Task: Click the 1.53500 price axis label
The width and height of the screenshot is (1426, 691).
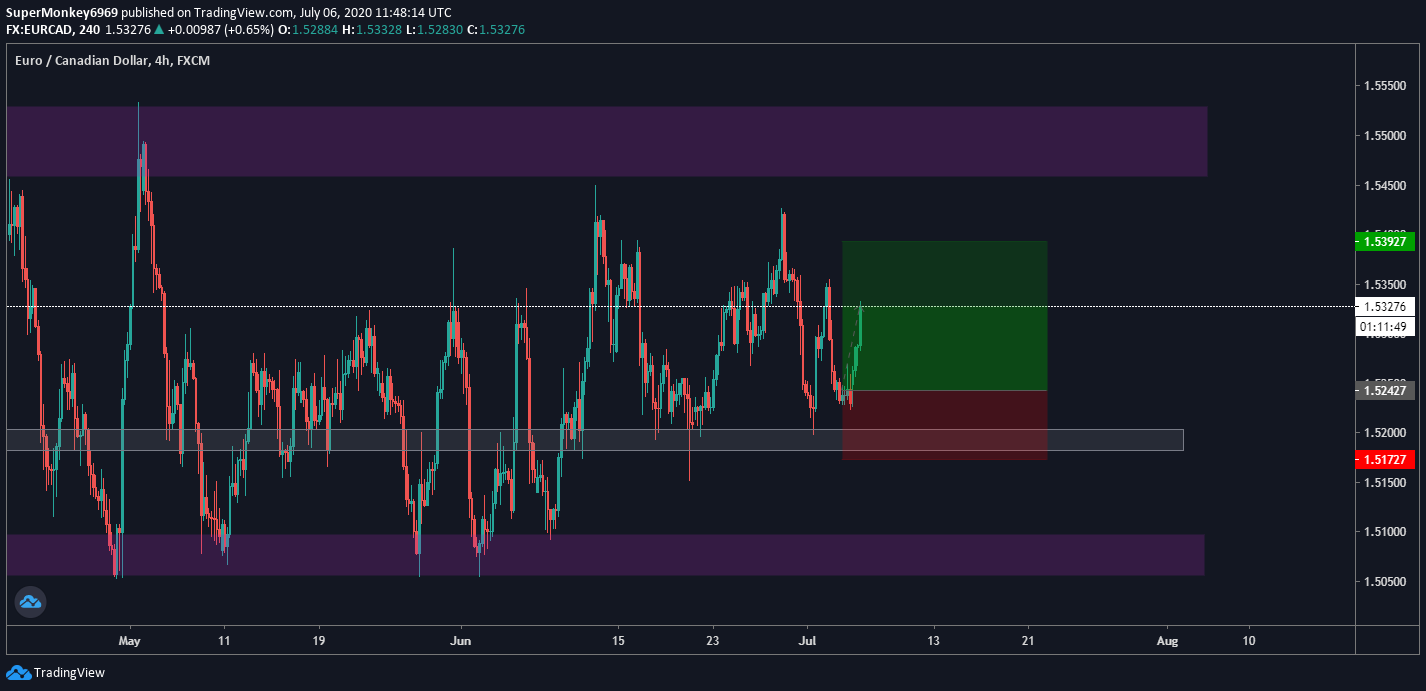Action: pyautogui.click(x=1385, y=284)
